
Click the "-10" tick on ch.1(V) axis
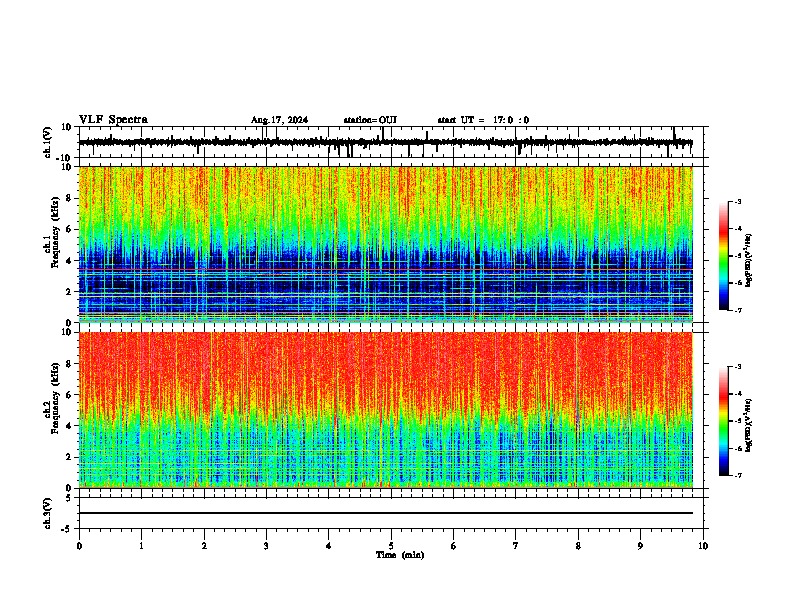[65, 158]
